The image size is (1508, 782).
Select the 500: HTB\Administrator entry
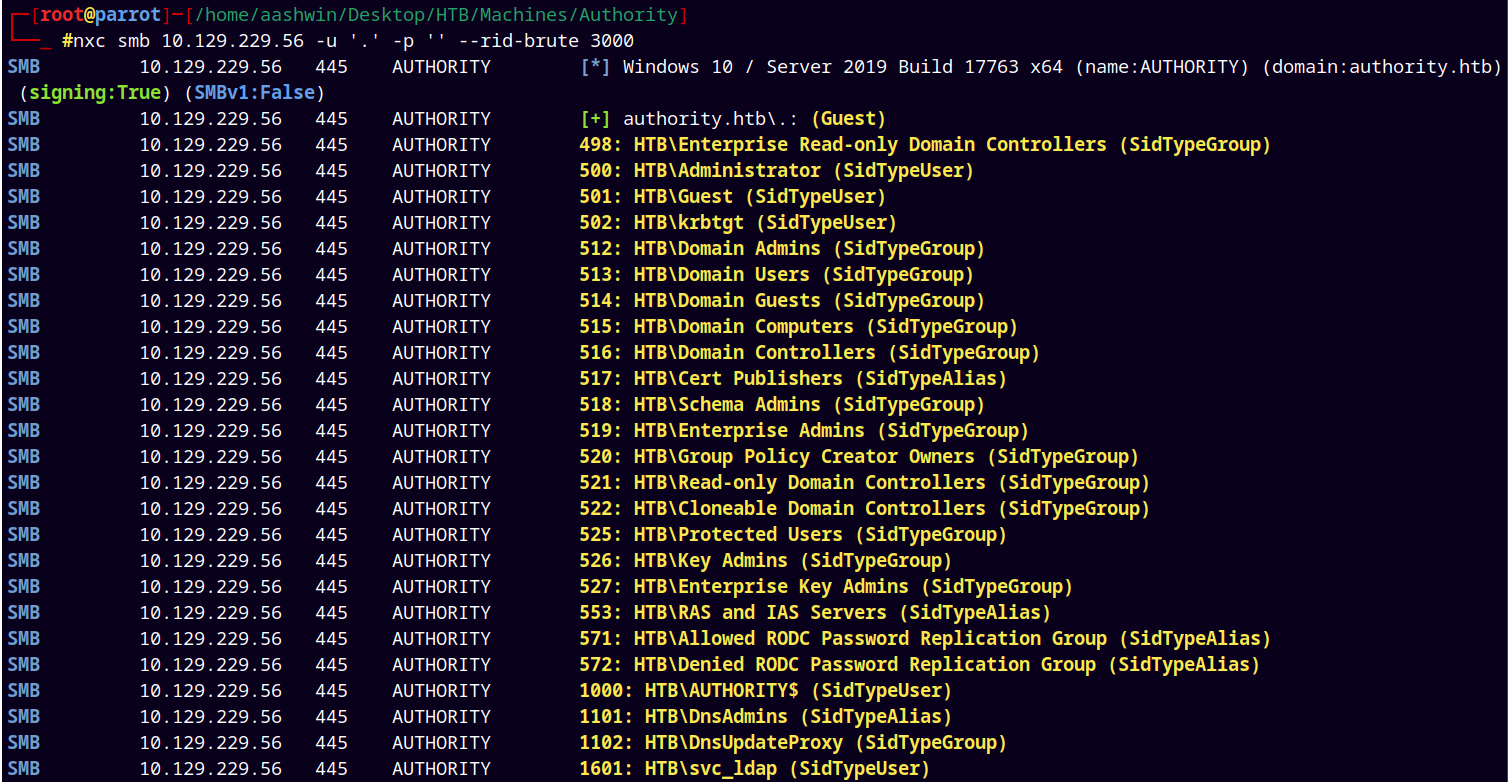coord(776,171)
